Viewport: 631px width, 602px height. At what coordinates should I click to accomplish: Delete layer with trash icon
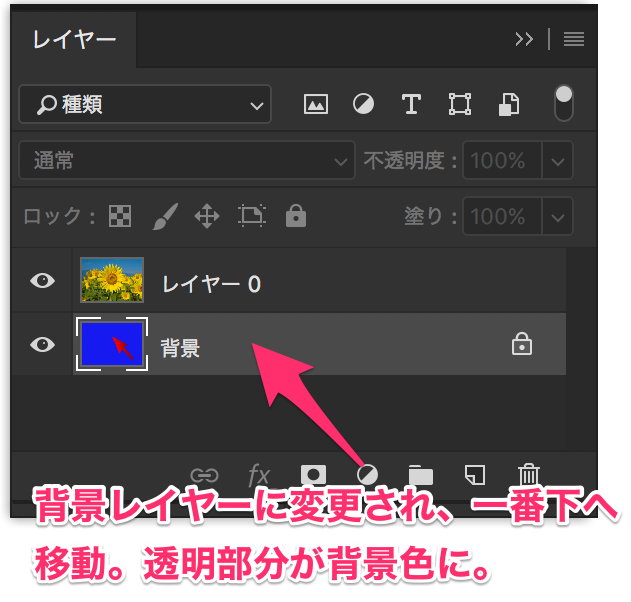[x=528, y=474]
